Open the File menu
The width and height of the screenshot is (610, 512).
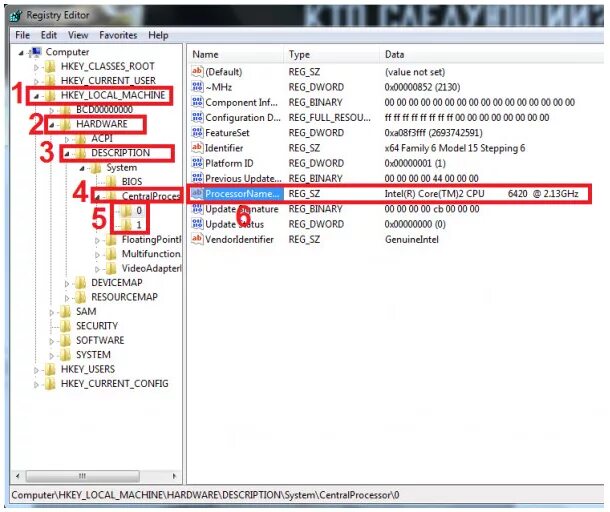(22, 35)
